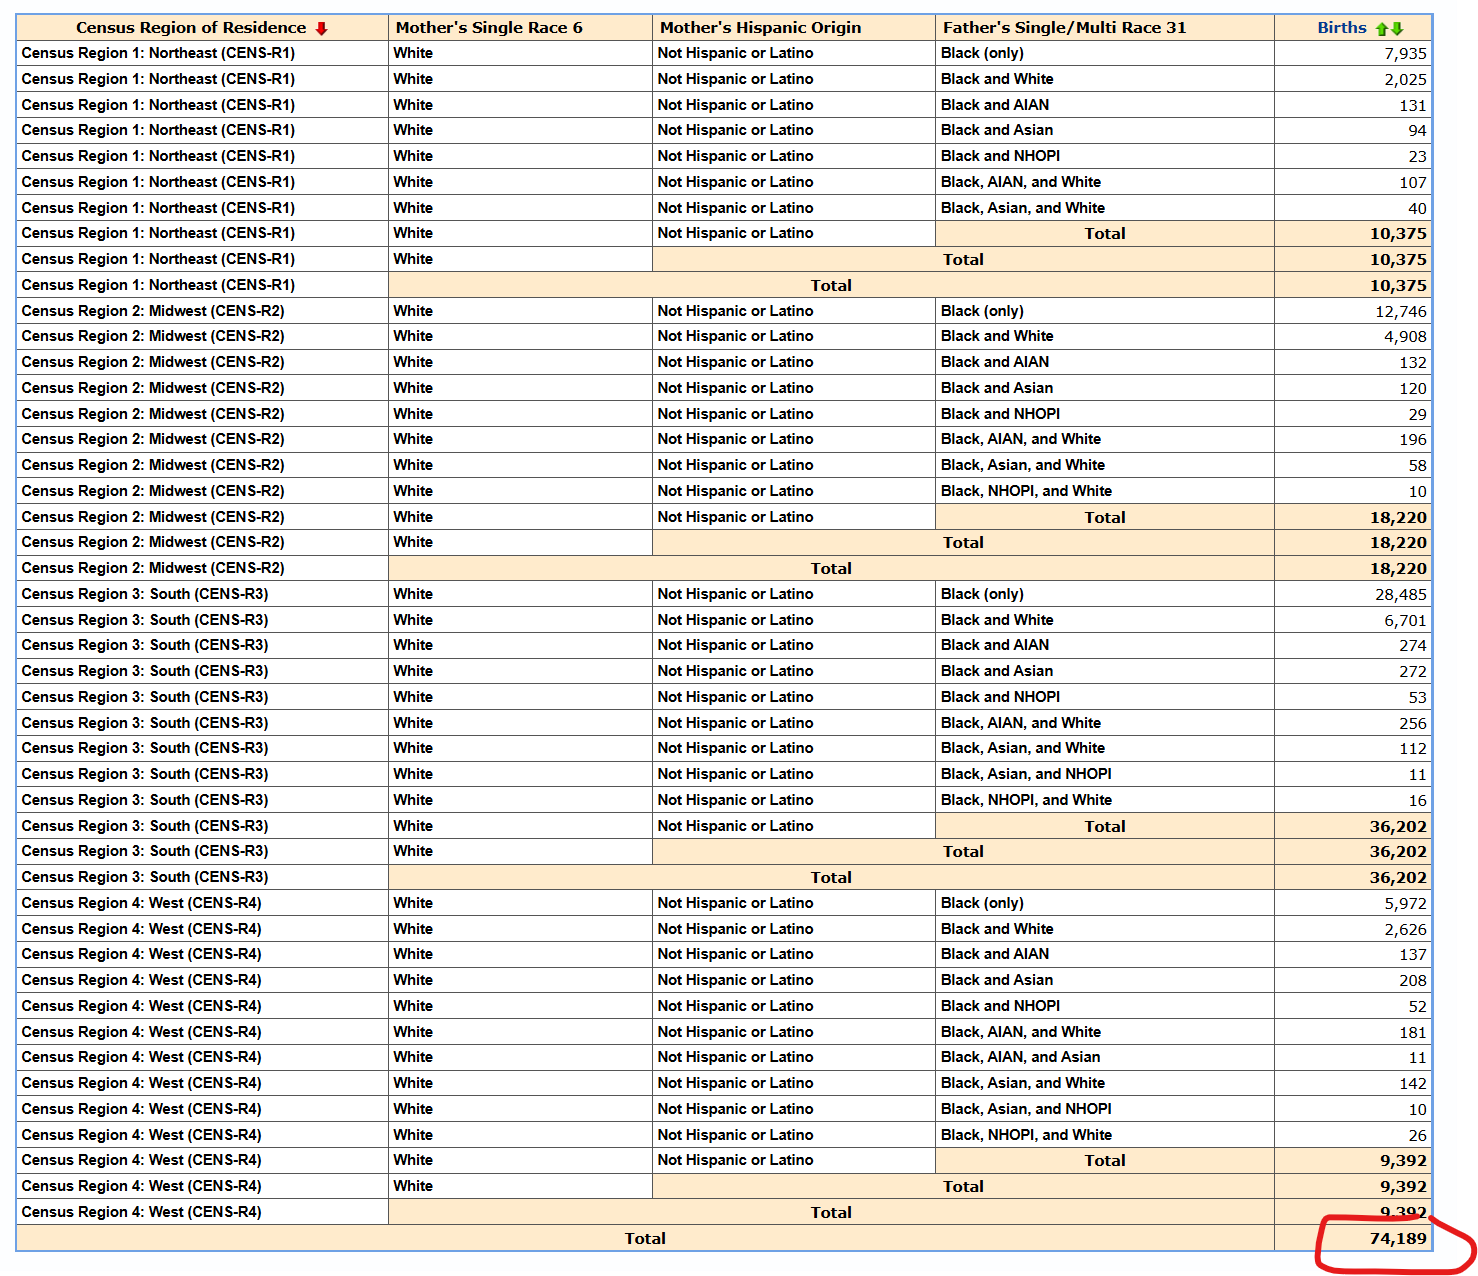Select the births value 131
Viewport: 1478px width, 1276px height.
(x=1413, y=106)
